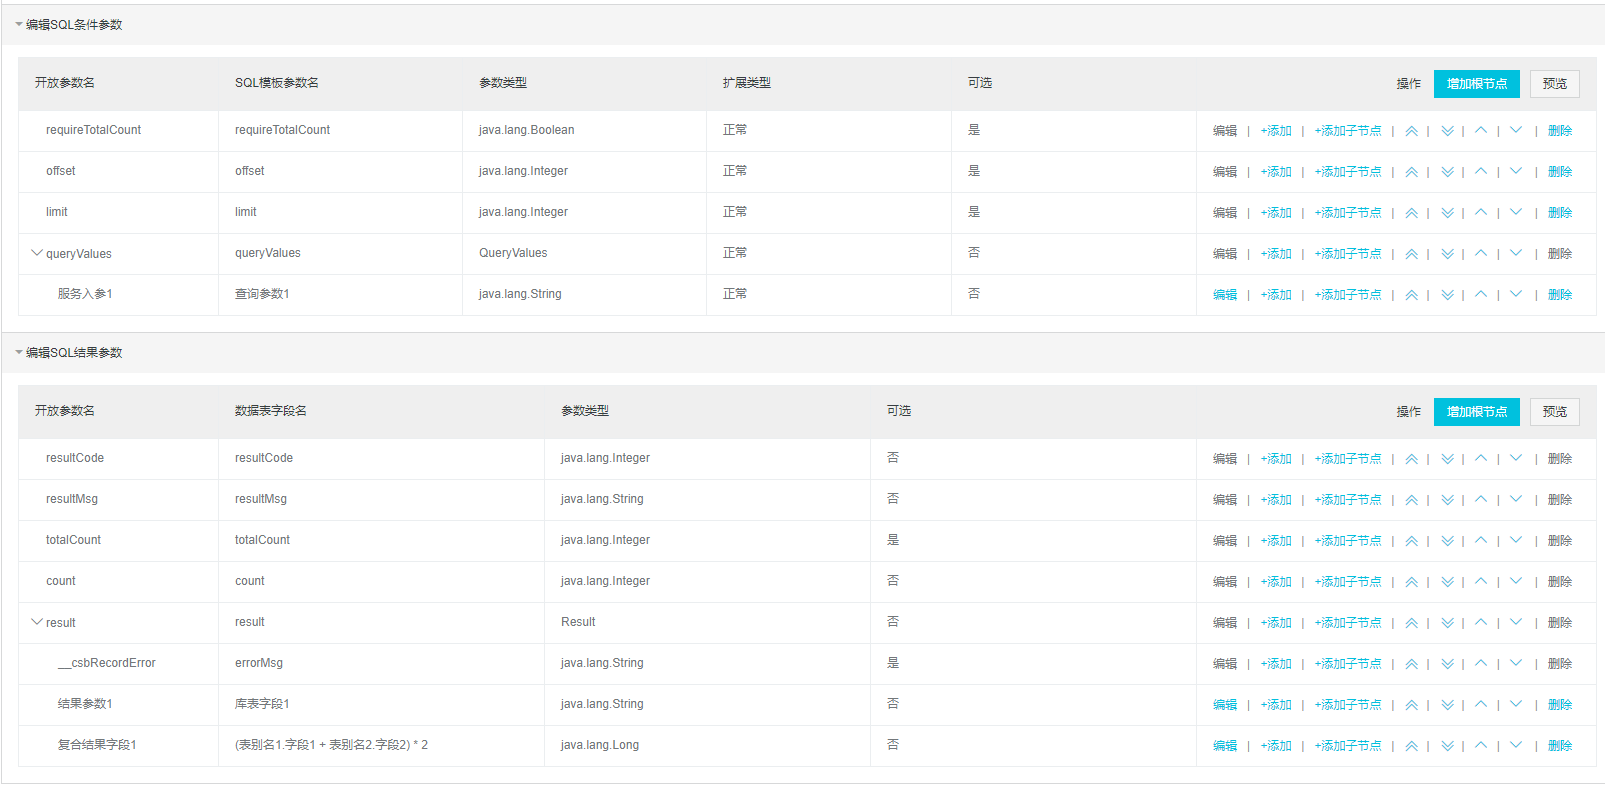Collapse the 编辑SQL结果参数 section

pos(19,353)
